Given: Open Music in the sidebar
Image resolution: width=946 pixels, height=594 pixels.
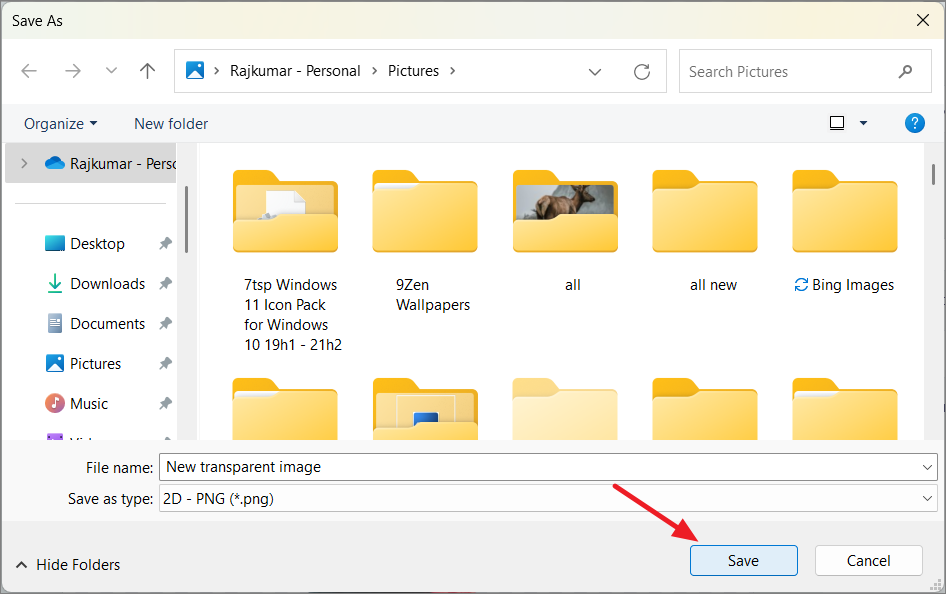Looking at the screenshot, I should pyautogui.click(x=77, y=403).
